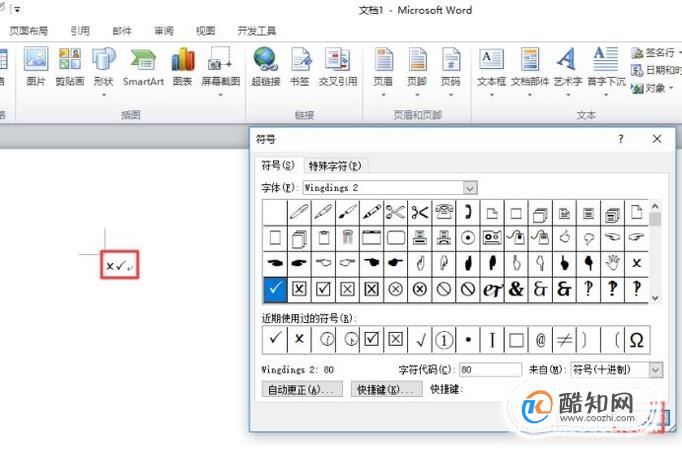The image size is (682, 461).
Task: Pick the plain X mark from recent symbols
Action: pos(299,340)
